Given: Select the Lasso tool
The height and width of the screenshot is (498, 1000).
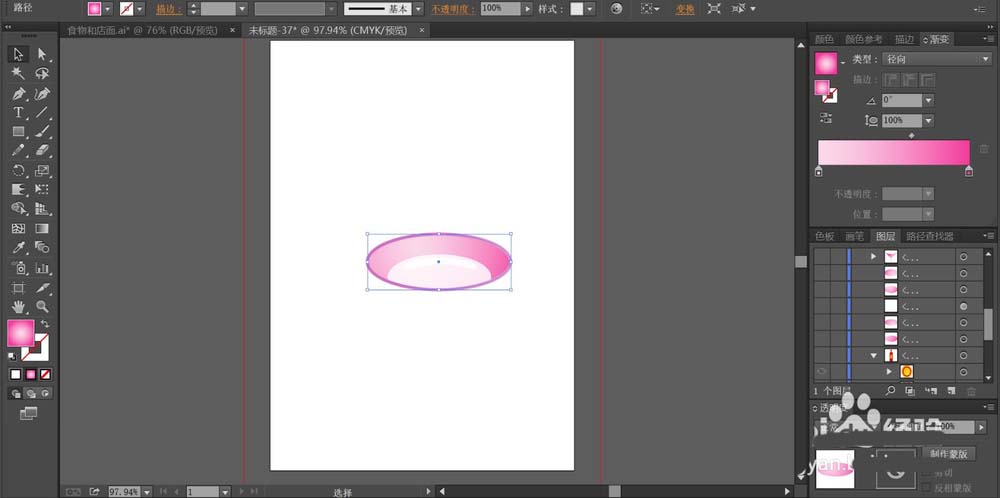Looking at the screenshot, I should point(42,73).
